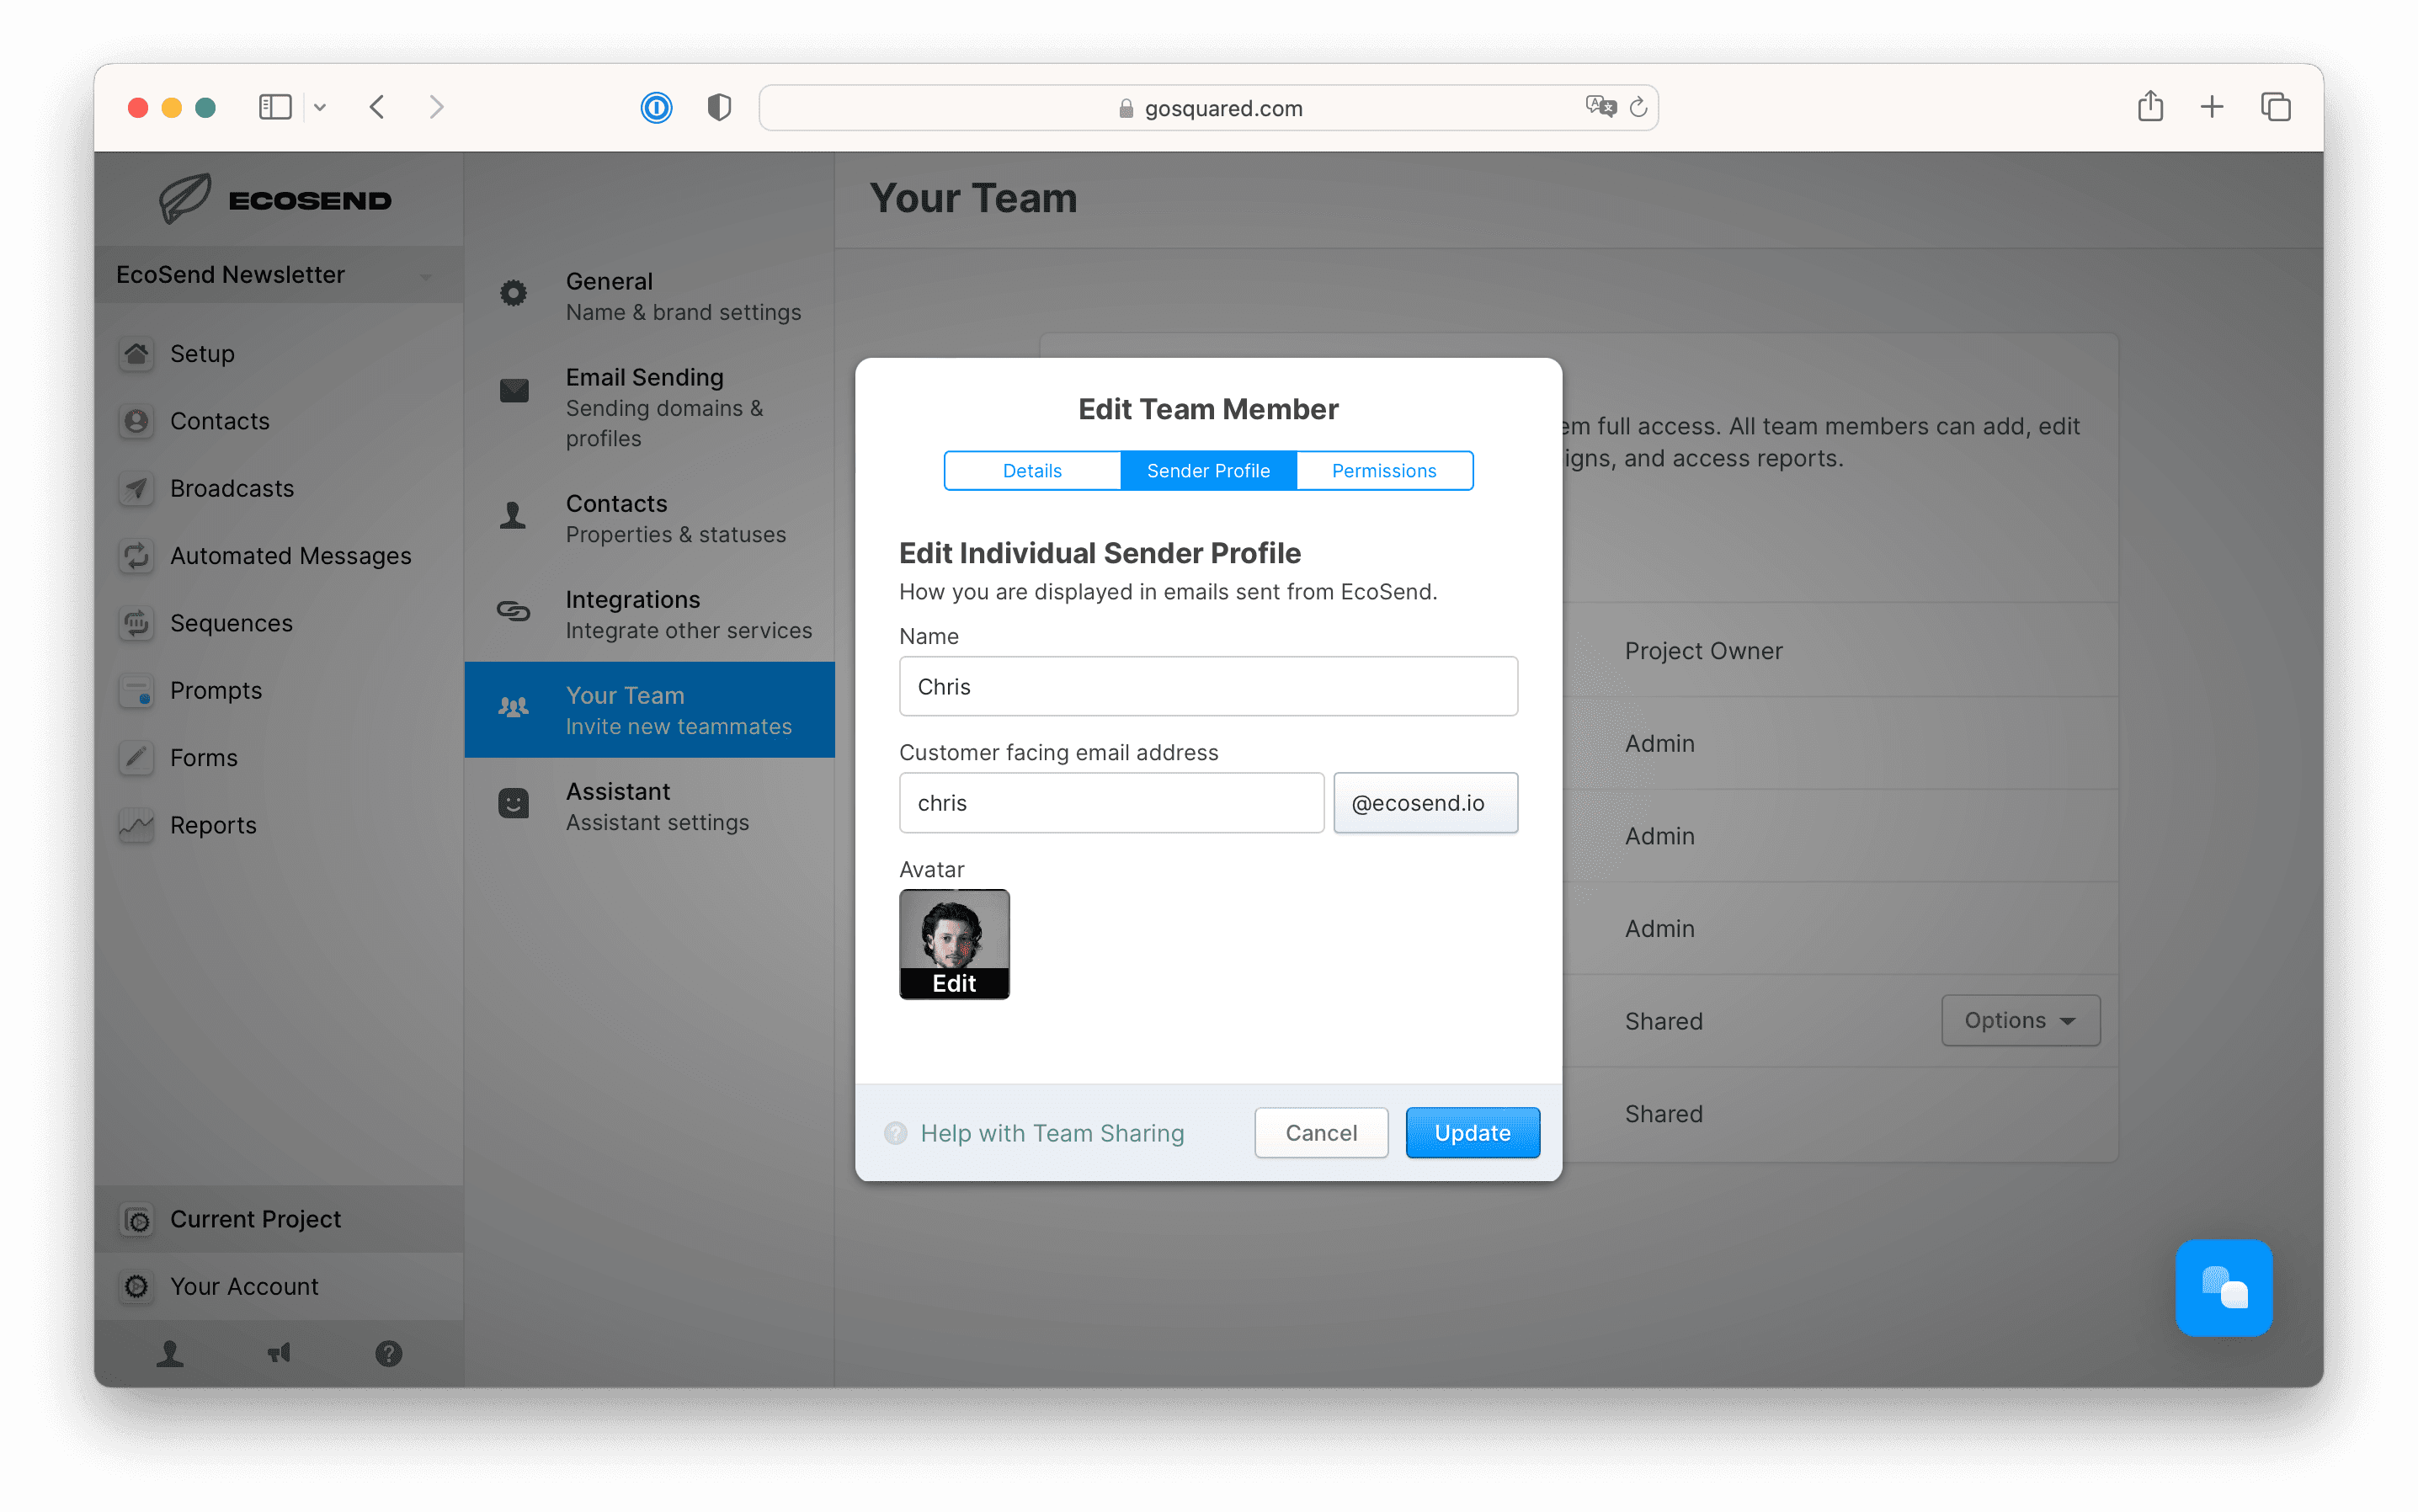
Task: Open the Options dropdown for Shared member
Action: 2020,1020
